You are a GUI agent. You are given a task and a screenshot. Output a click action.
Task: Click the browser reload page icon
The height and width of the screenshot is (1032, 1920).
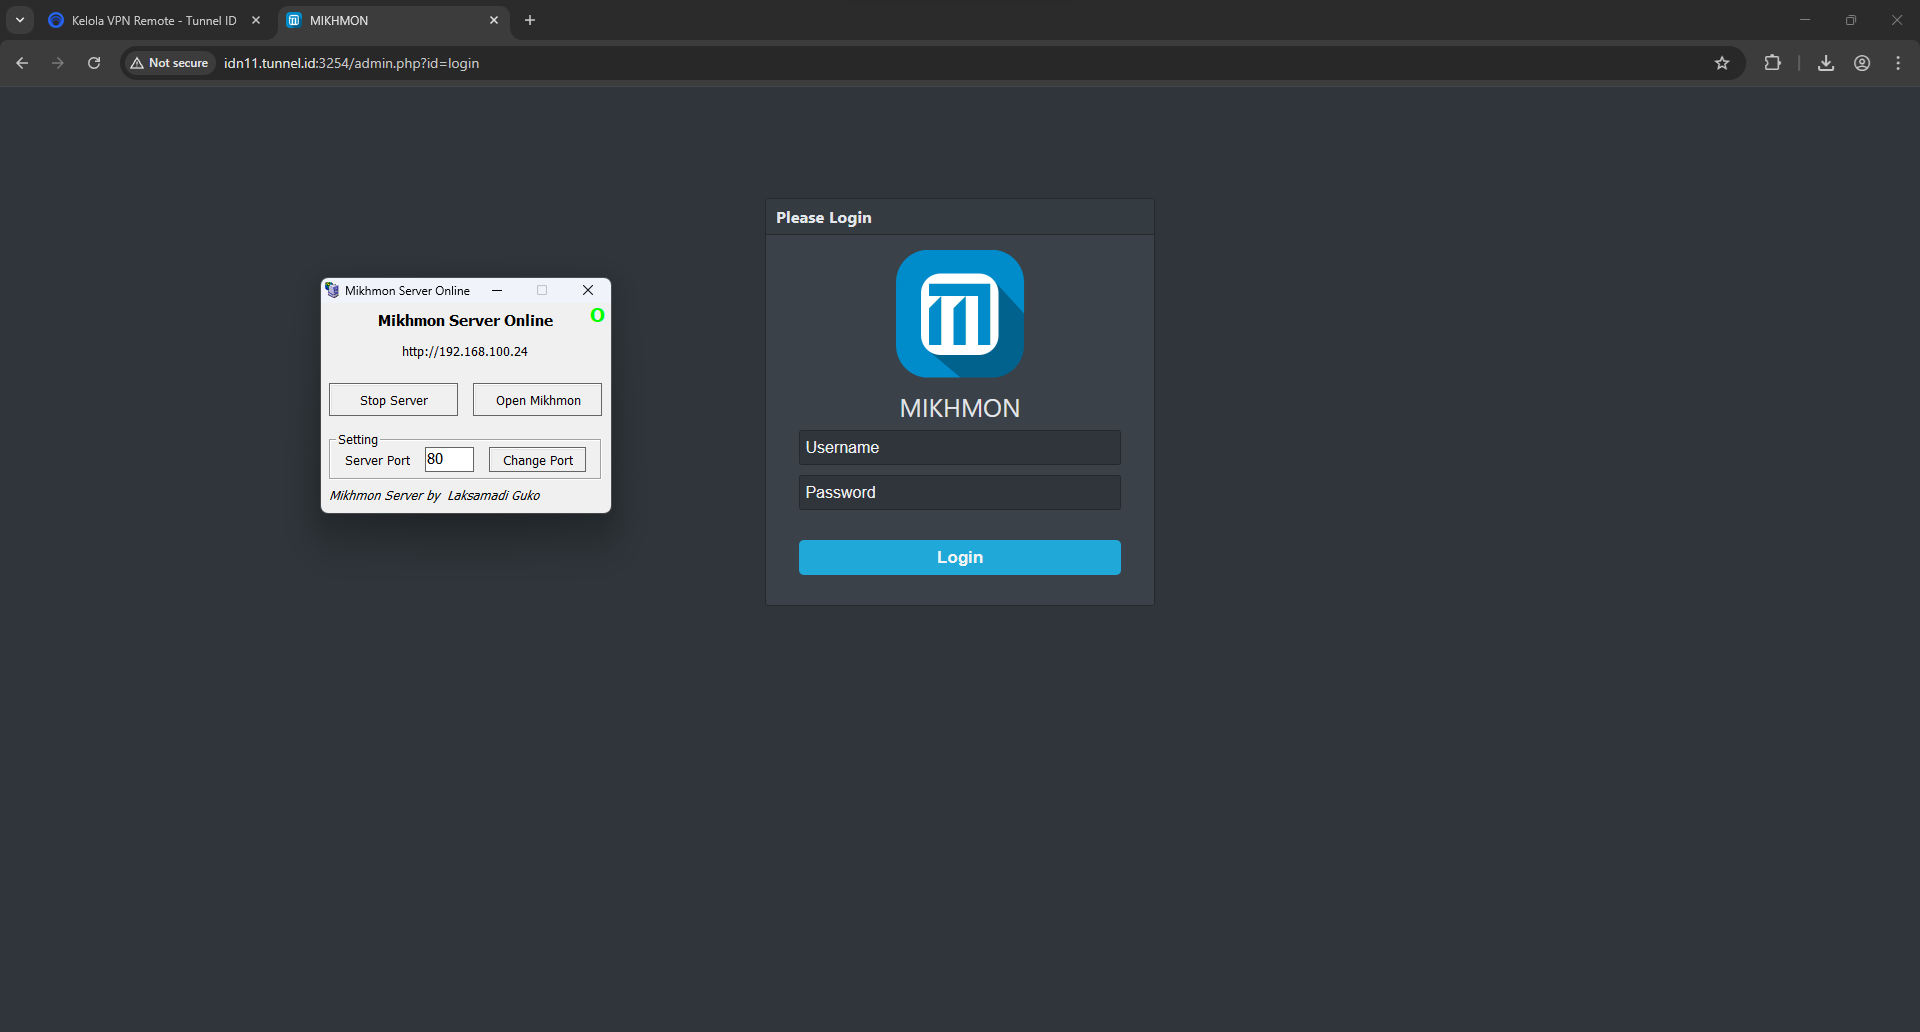[94, 63]
